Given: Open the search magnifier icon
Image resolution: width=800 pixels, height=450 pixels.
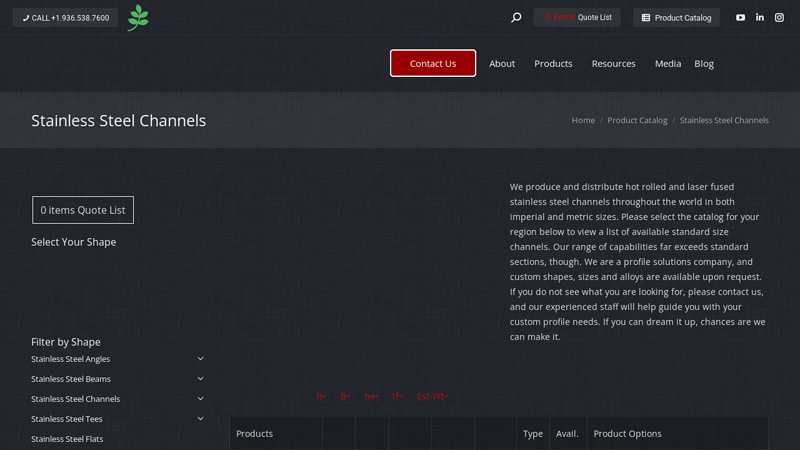Looking at the screenshot, I should (516, 17).
